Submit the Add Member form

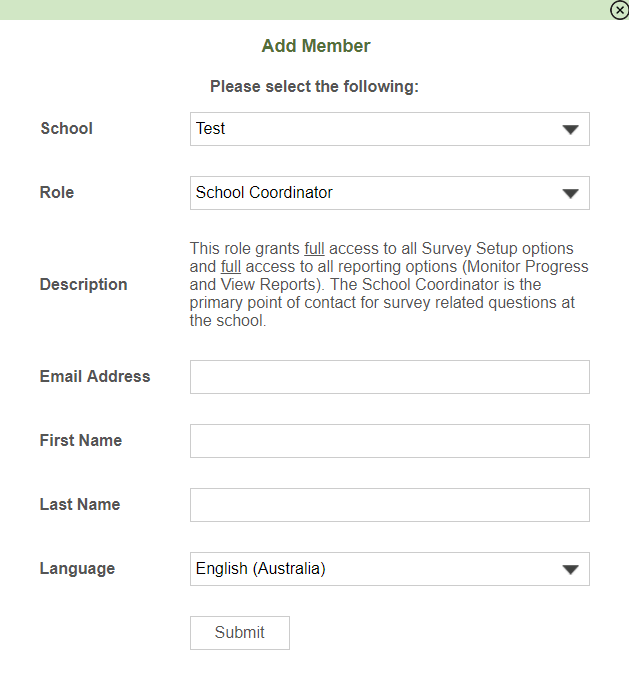point(239,633)
